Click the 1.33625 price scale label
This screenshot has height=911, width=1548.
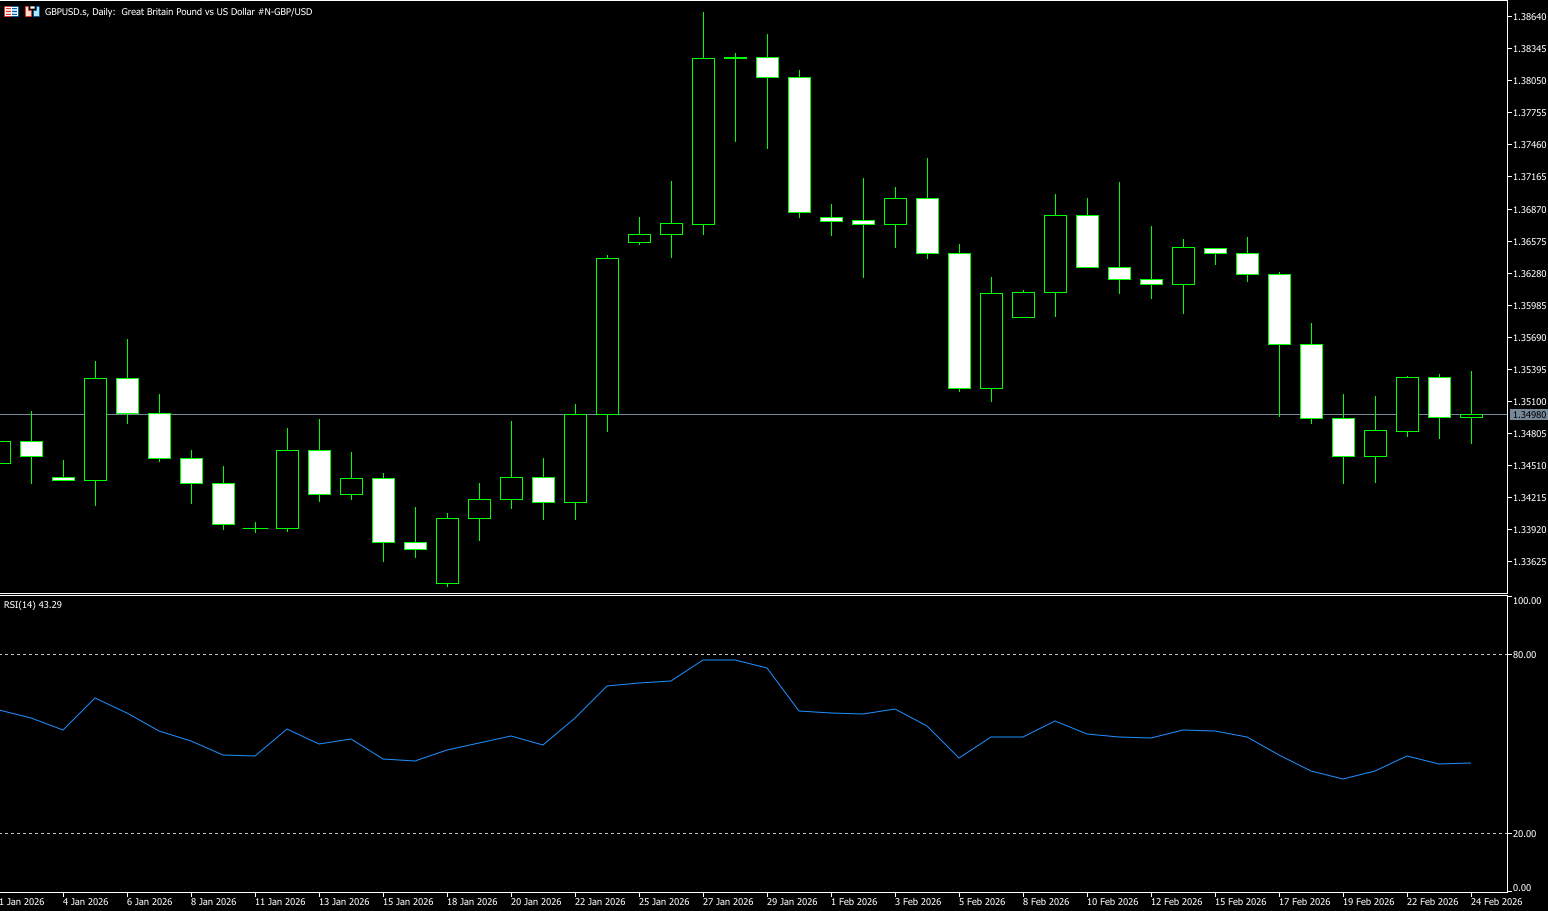coord(1530,562)
